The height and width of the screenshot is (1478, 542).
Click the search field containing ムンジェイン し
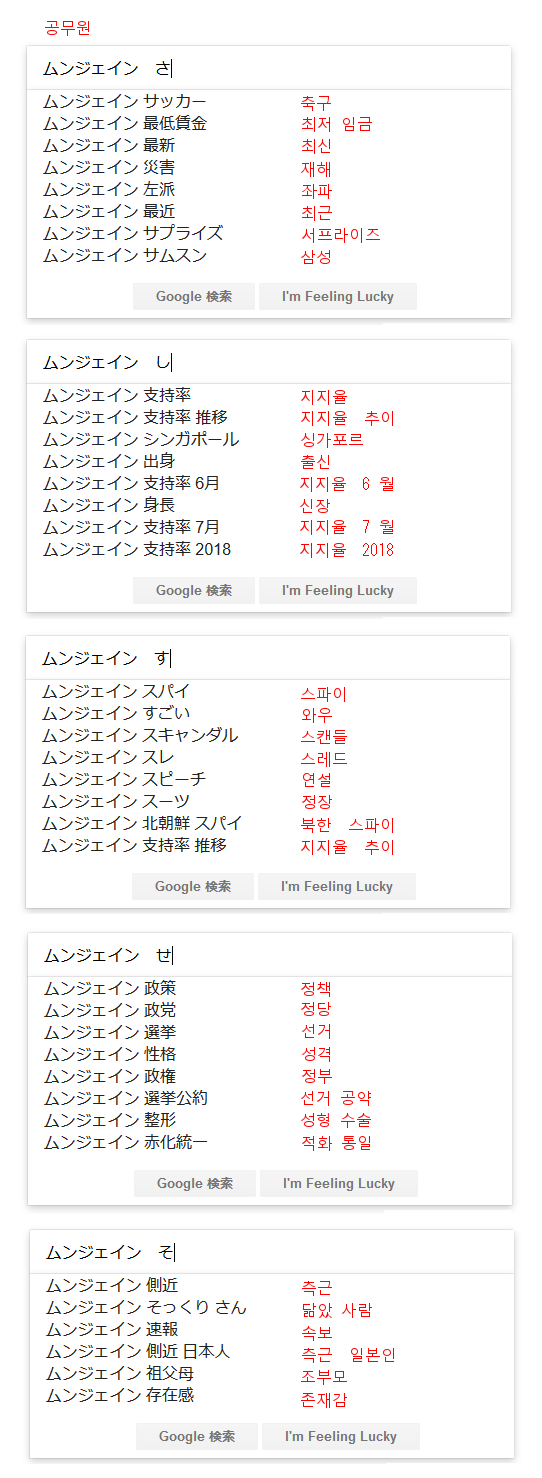(x=269, y=362)
